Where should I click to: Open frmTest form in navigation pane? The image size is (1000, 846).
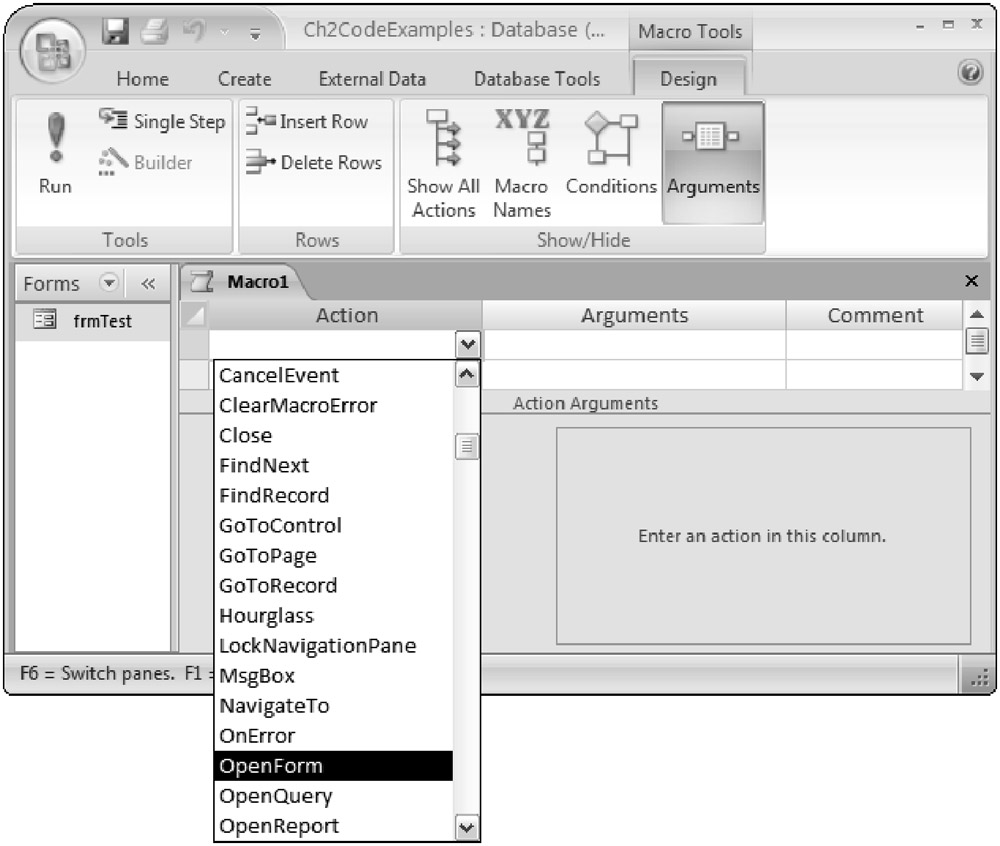pos(101,321)
